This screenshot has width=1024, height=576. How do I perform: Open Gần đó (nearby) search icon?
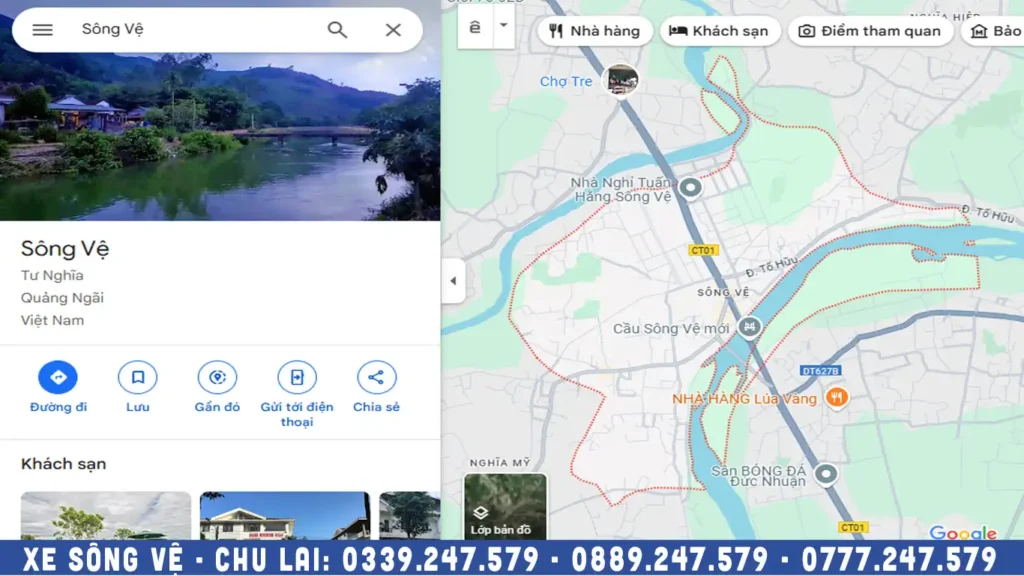216,377
